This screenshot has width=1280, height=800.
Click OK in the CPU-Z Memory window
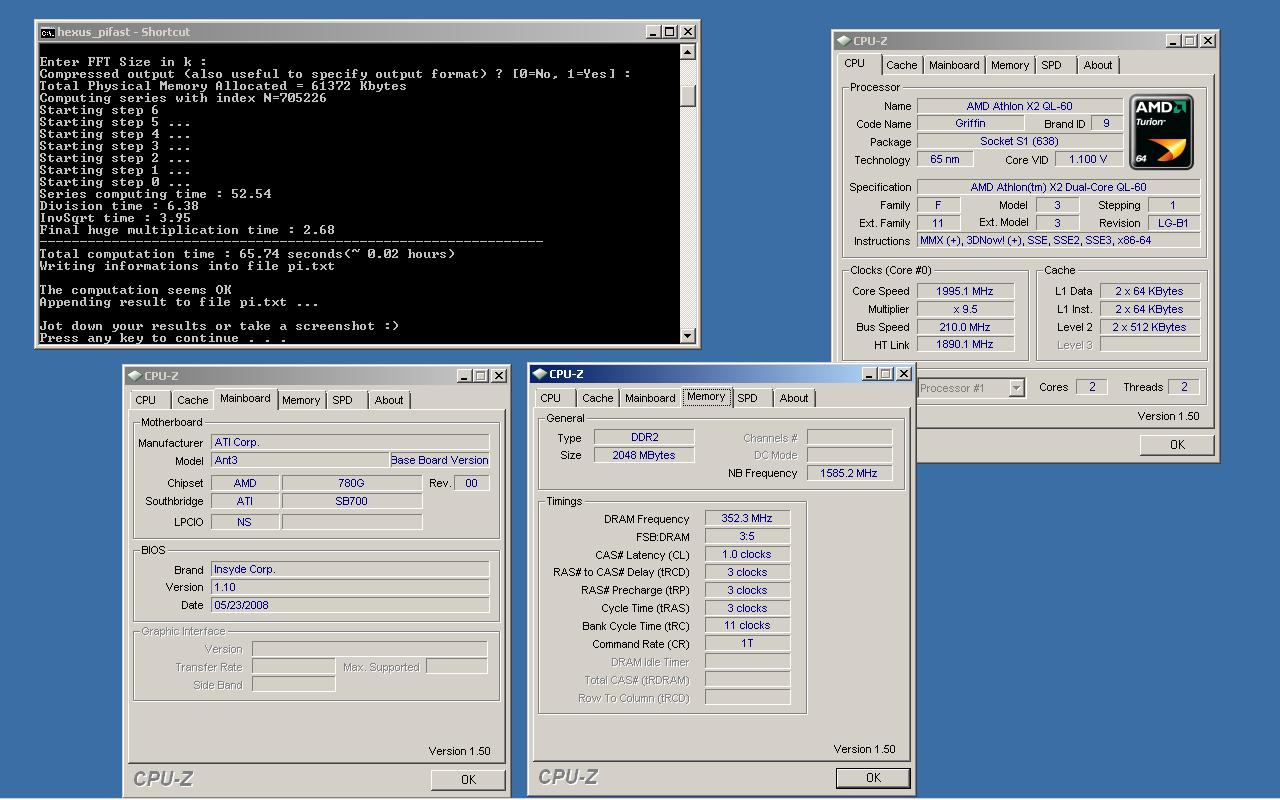coord(873,777)
